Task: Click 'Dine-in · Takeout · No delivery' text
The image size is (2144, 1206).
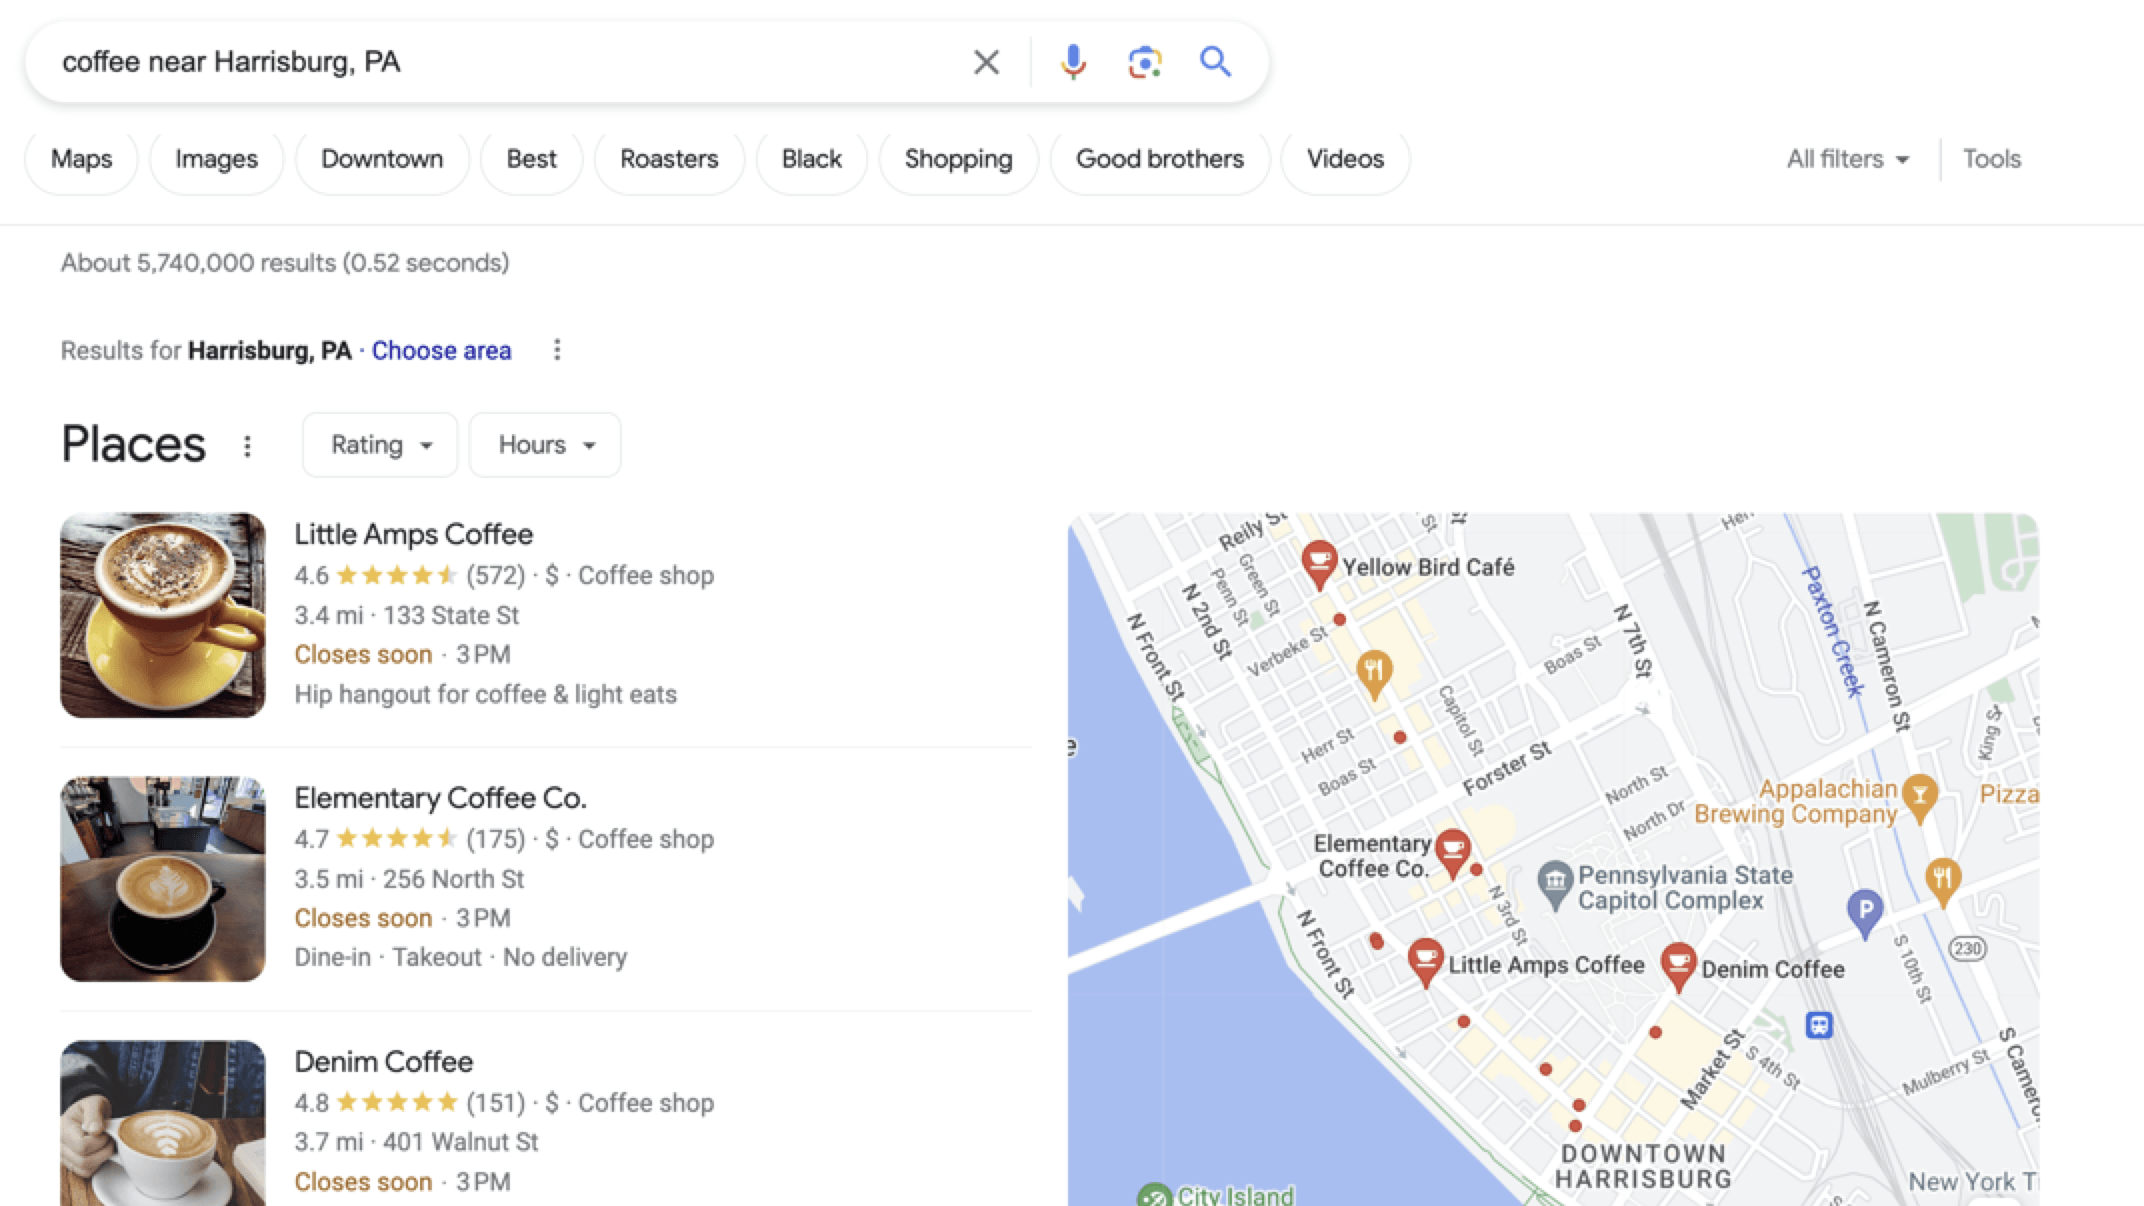Action: (x=460, y=957)
